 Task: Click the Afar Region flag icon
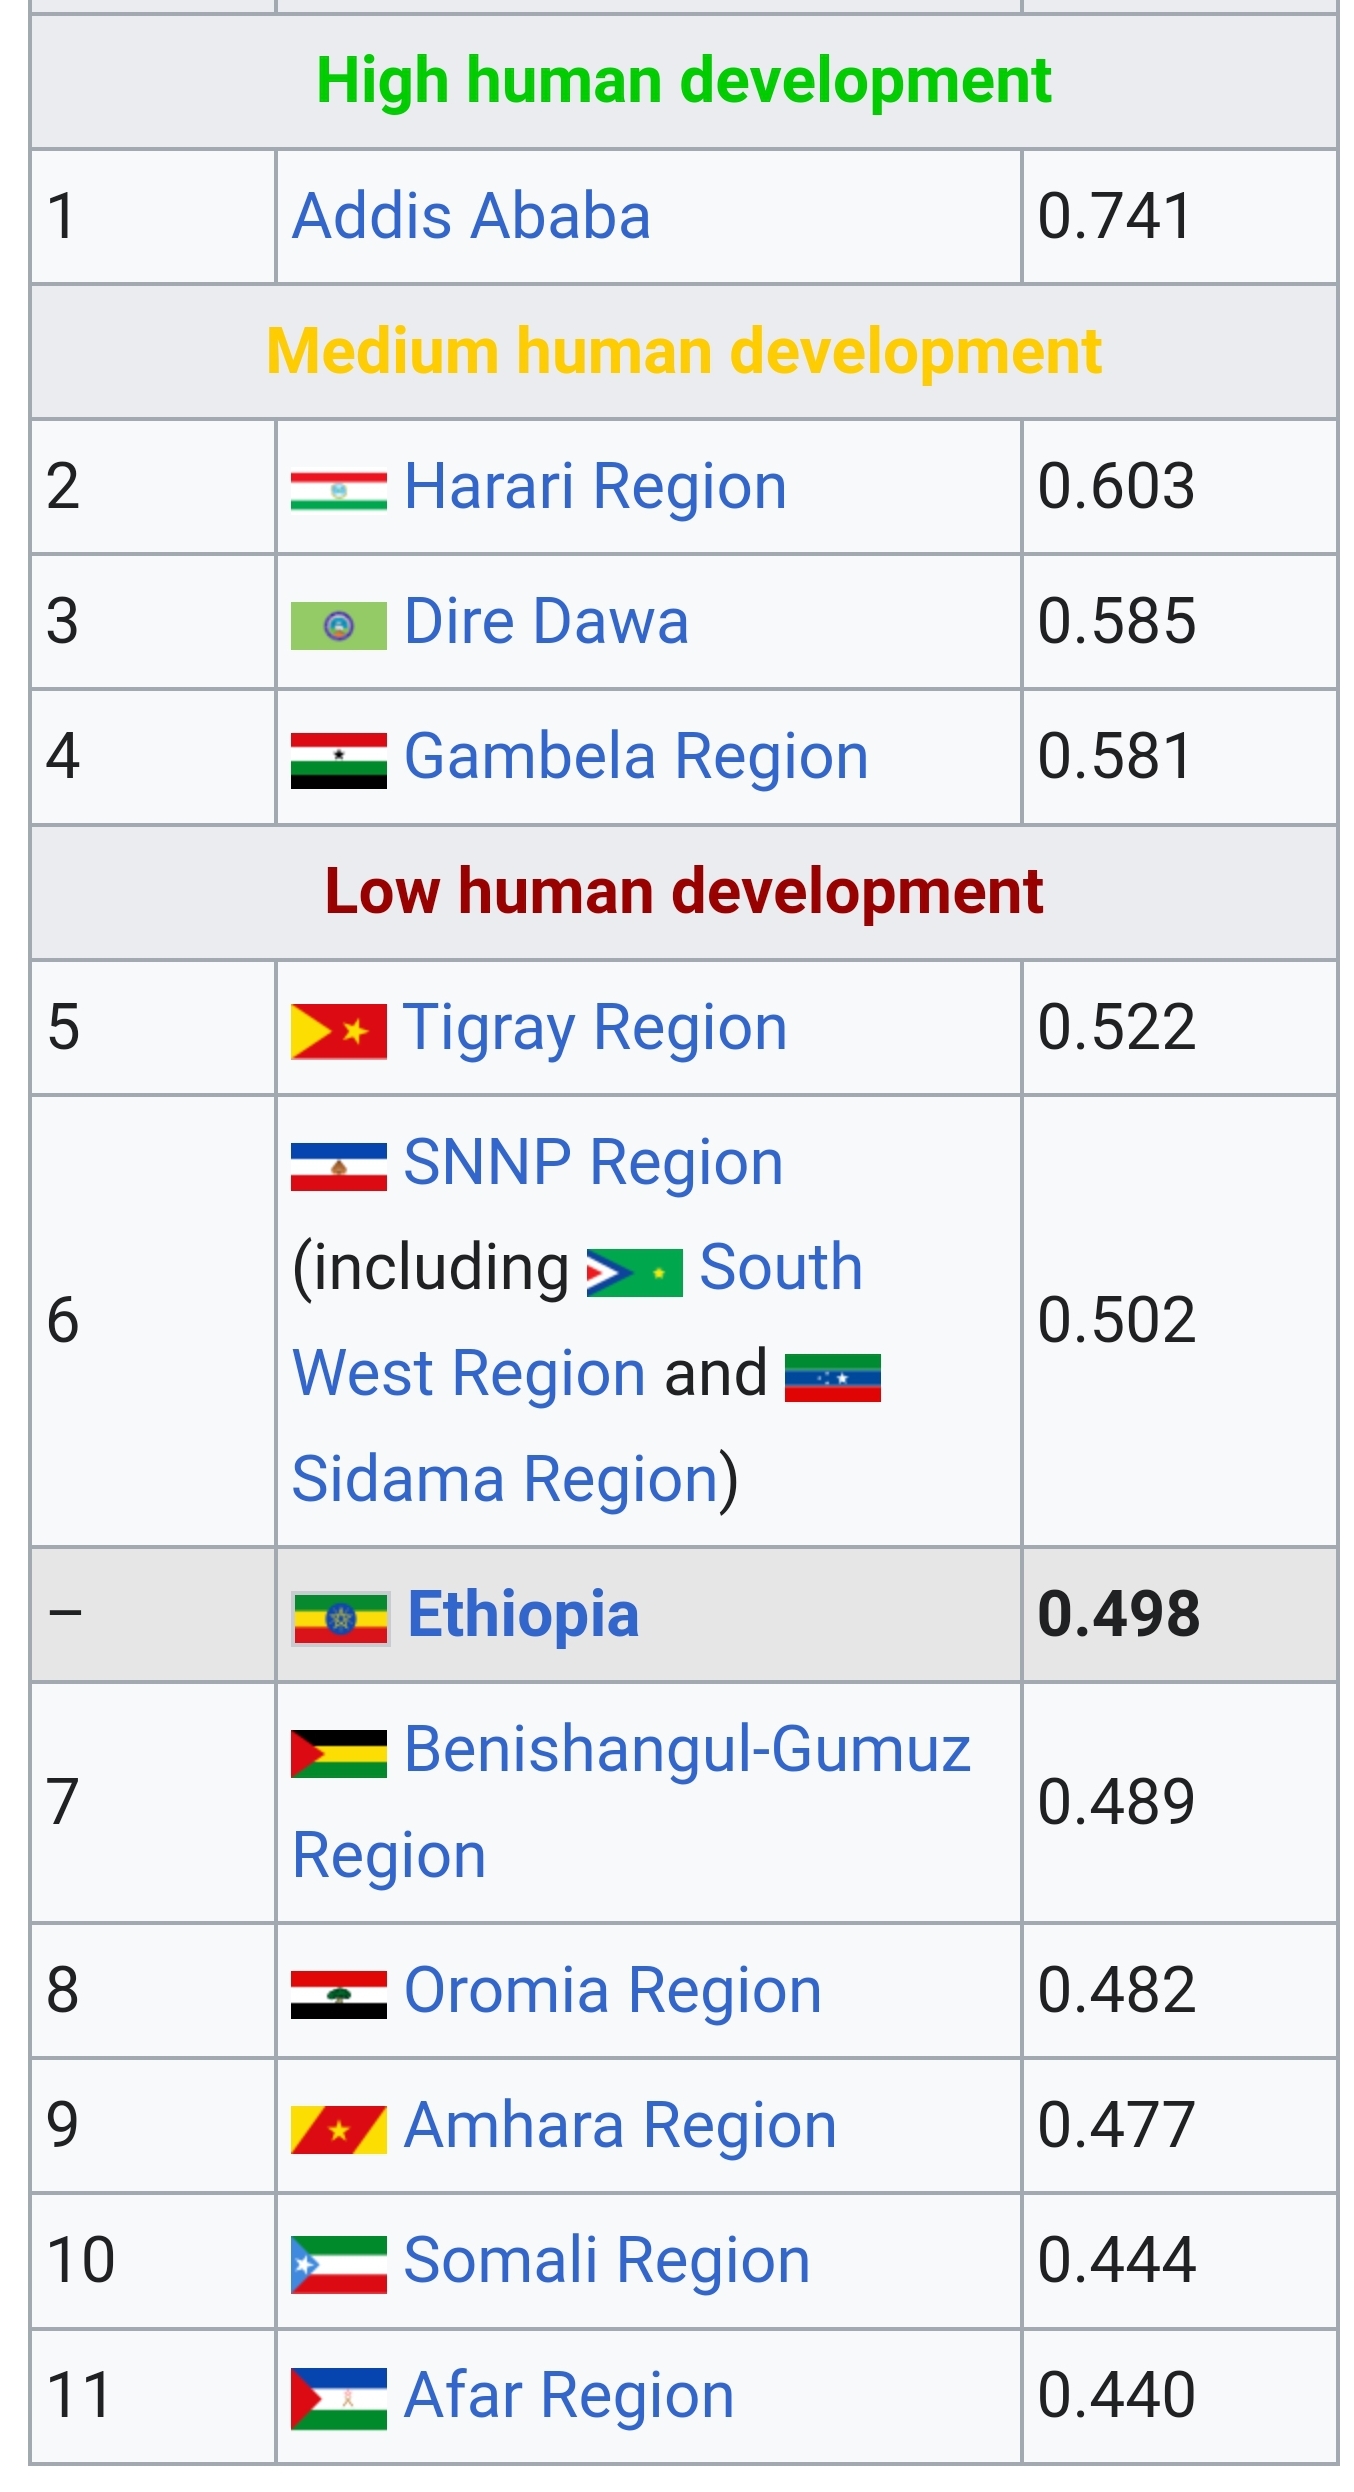338,2399
